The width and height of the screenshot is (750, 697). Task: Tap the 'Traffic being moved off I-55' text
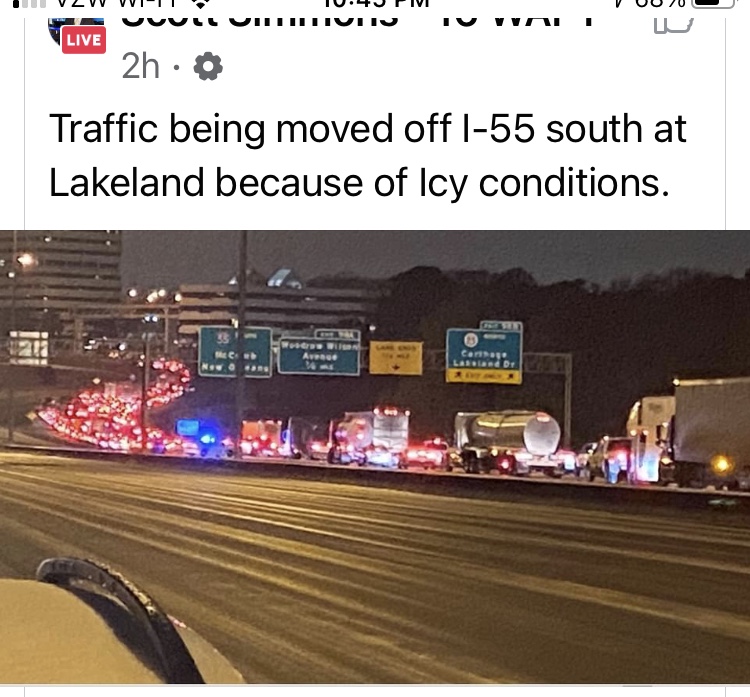pyautogui.click(x=367, y=129)
